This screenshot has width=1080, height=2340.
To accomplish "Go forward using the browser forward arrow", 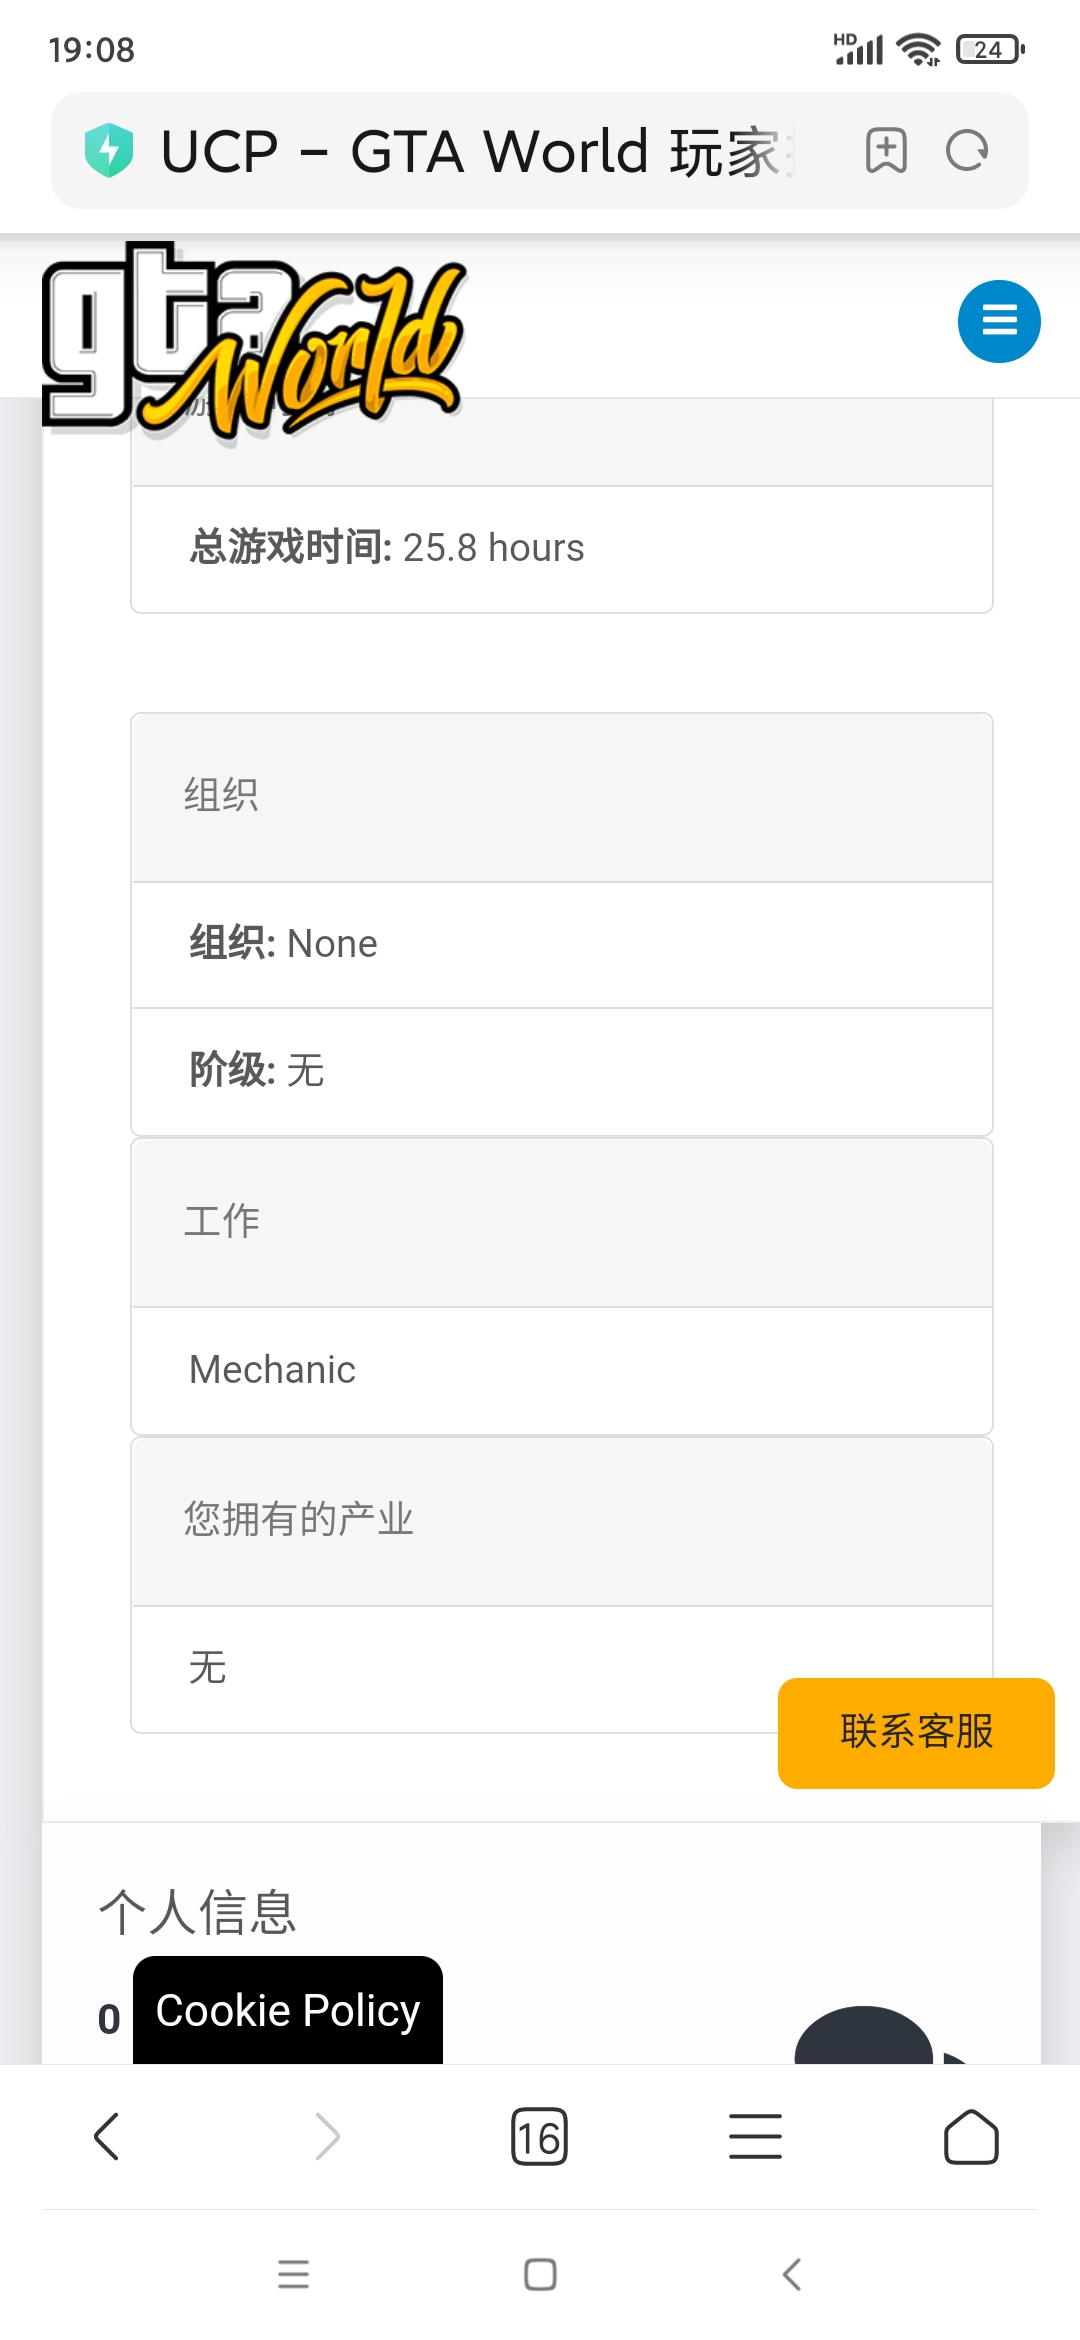I will click(x=327, y=2137).
